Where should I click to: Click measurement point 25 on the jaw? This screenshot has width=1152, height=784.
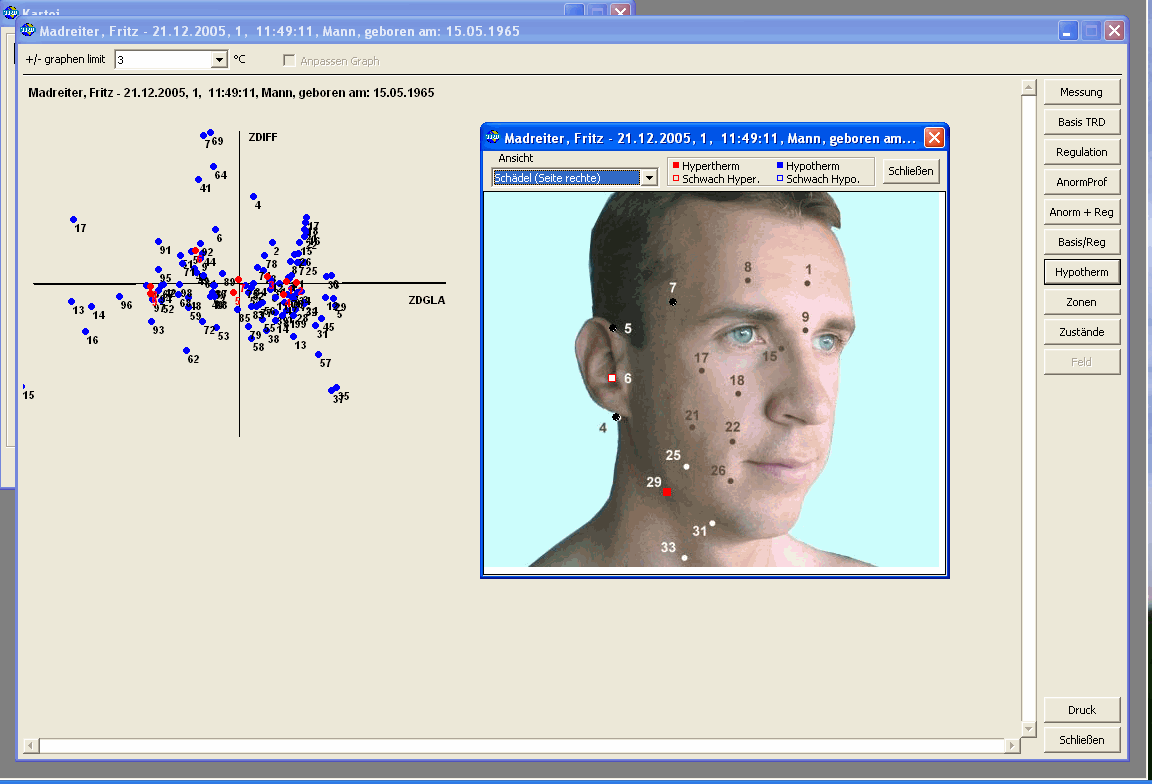point(686,467)
